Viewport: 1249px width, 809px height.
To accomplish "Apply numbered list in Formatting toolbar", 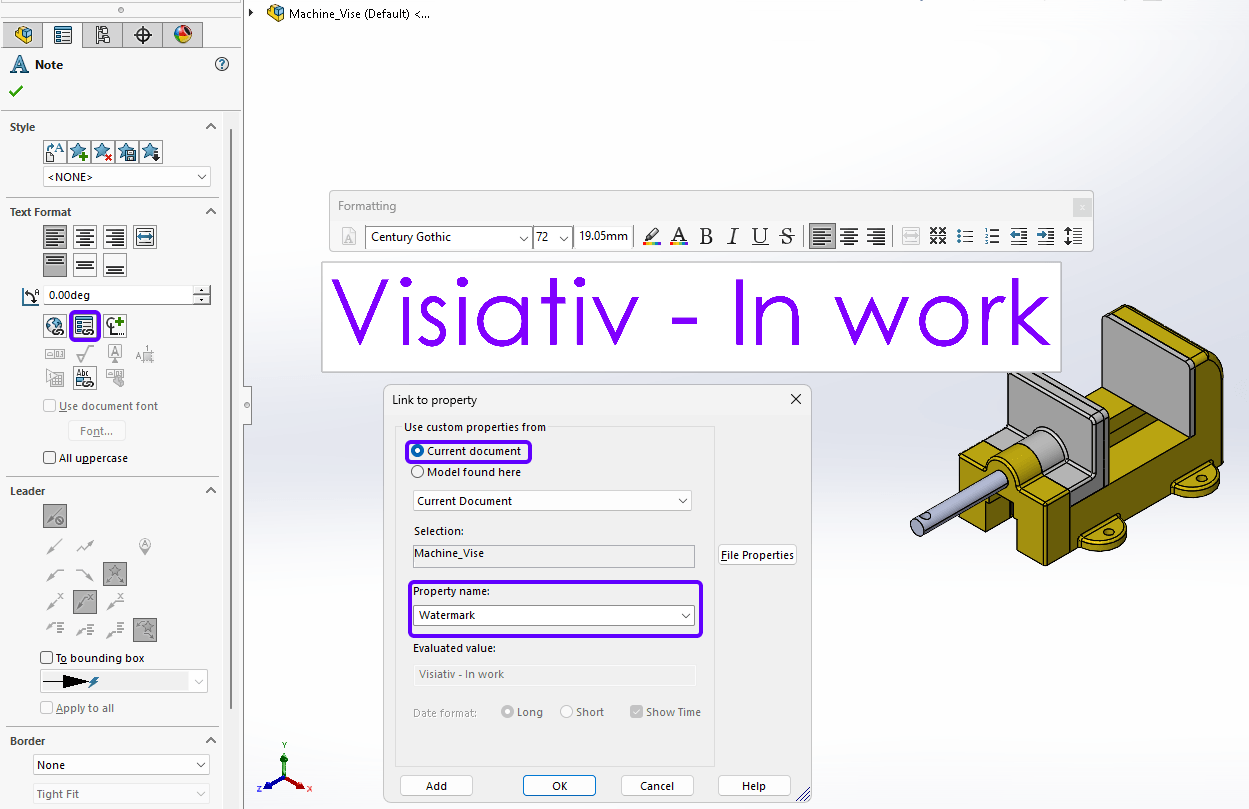I will (992, 237).
